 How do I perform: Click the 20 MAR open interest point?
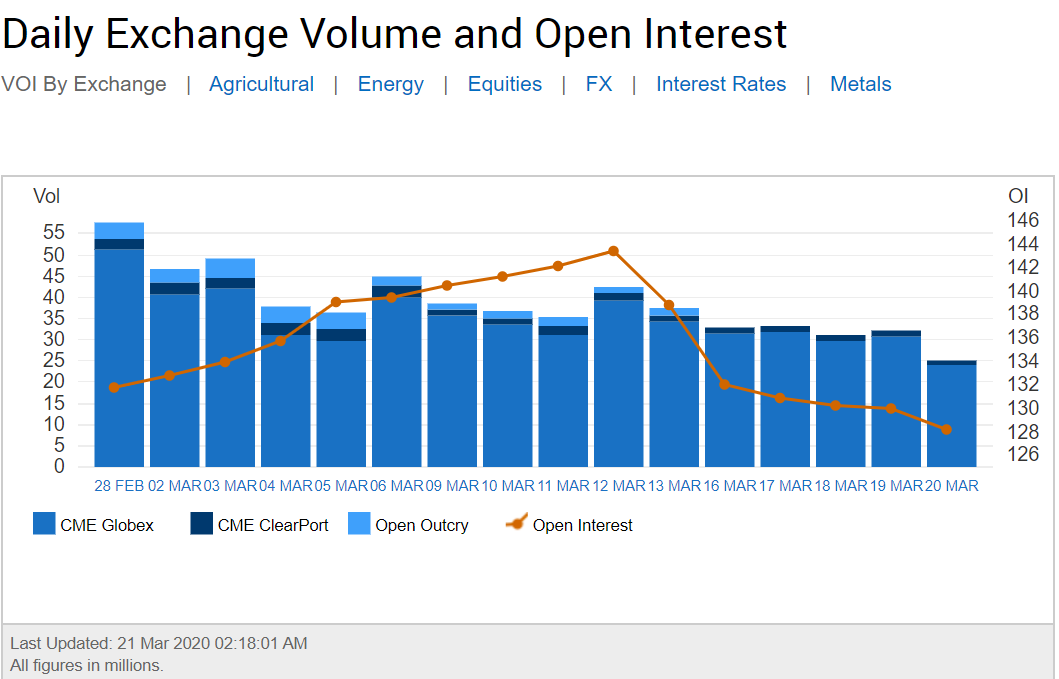pos(946,430)
